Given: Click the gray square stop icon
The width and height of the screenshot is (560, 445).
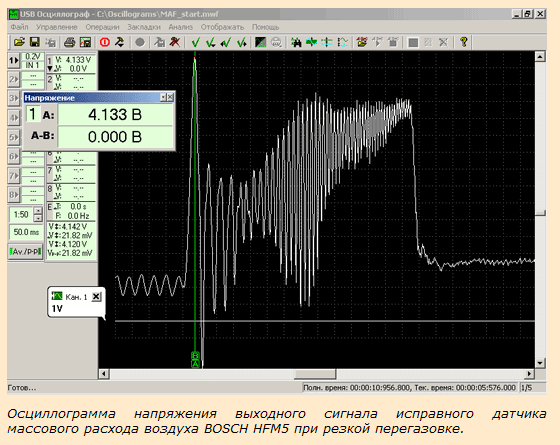Looking at the screenshot, I should (413, 42).
